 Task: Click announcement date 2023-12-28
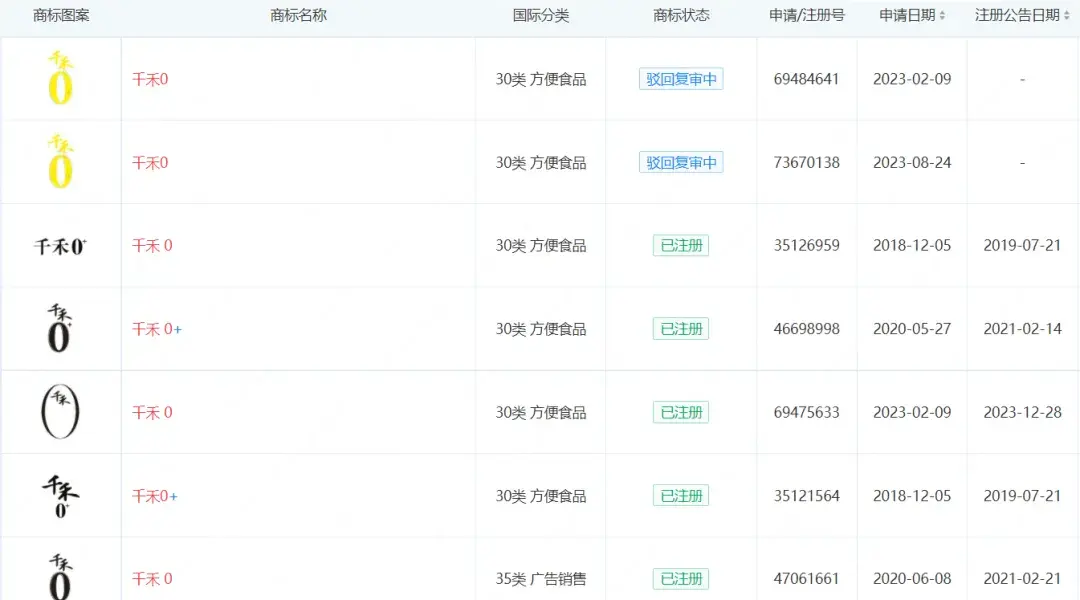point(1022,413)
